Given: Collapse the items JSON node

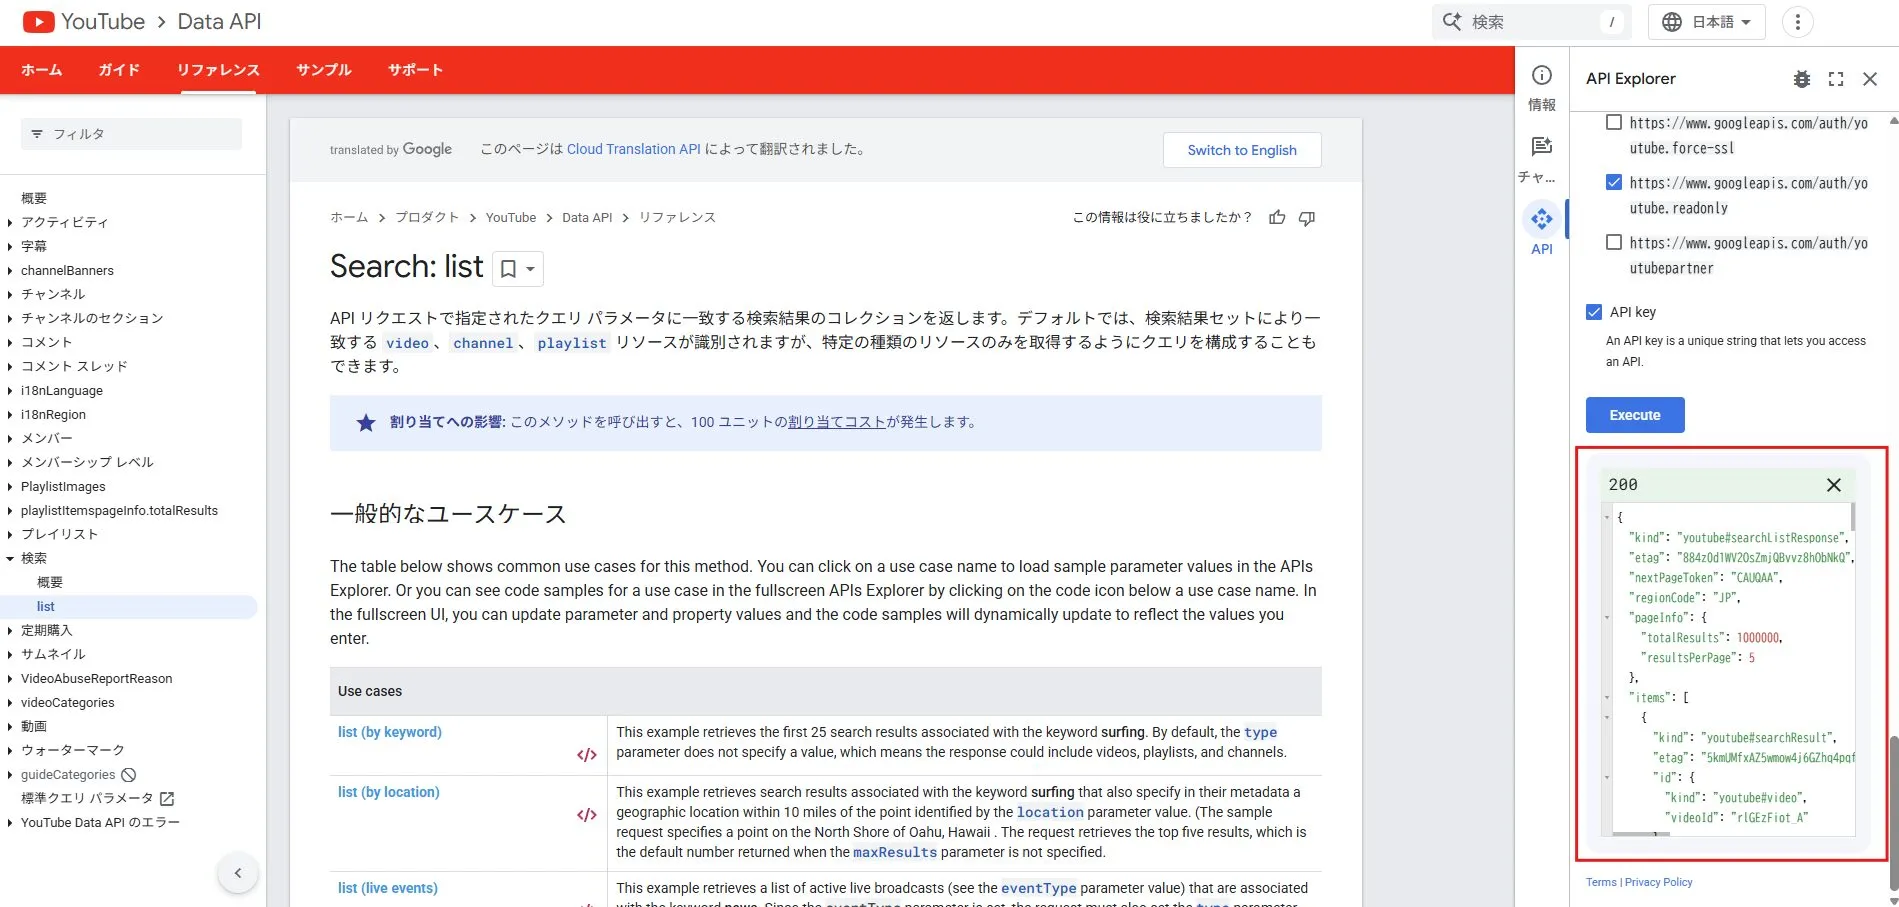Looking at the screenshot, I should click(1607, 698).
